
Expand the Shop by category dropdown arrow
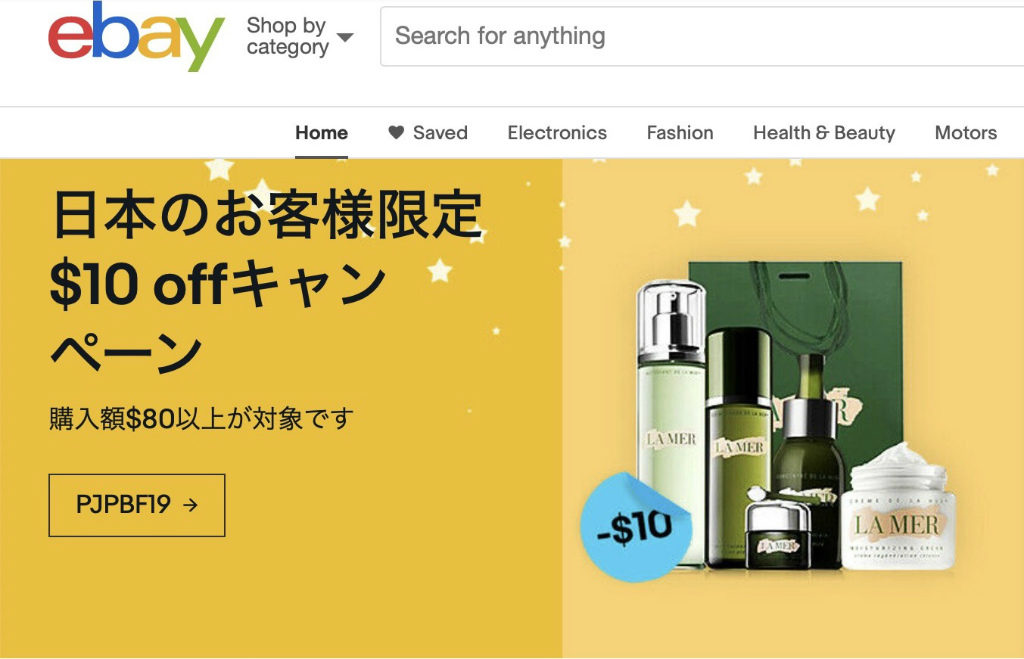[x=345, y=37]
